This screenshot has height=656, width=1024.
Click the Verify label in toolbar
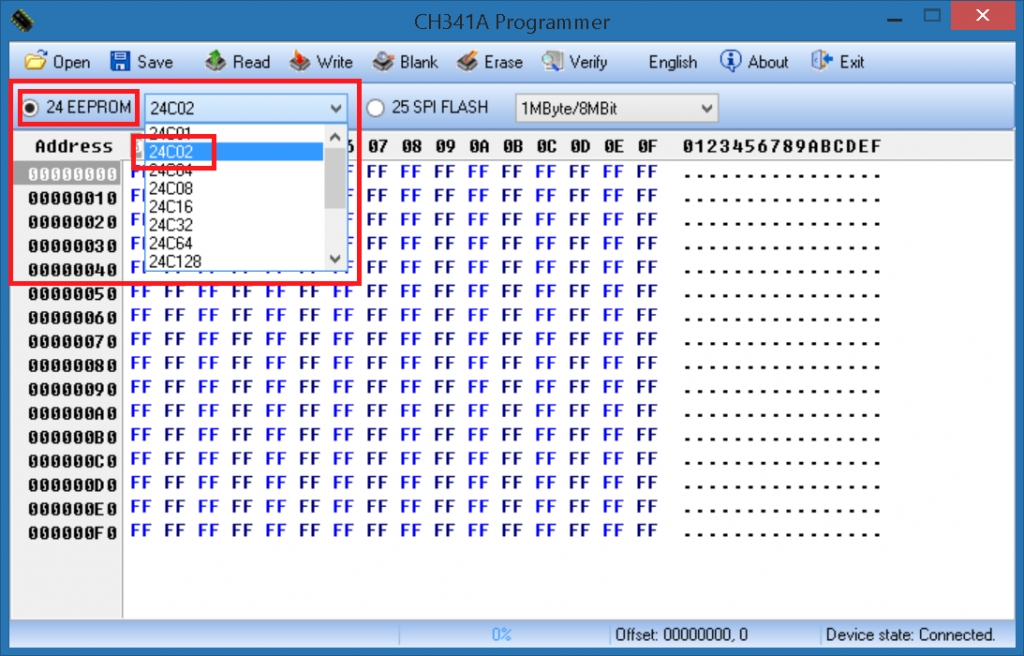[x=588, y=62]
